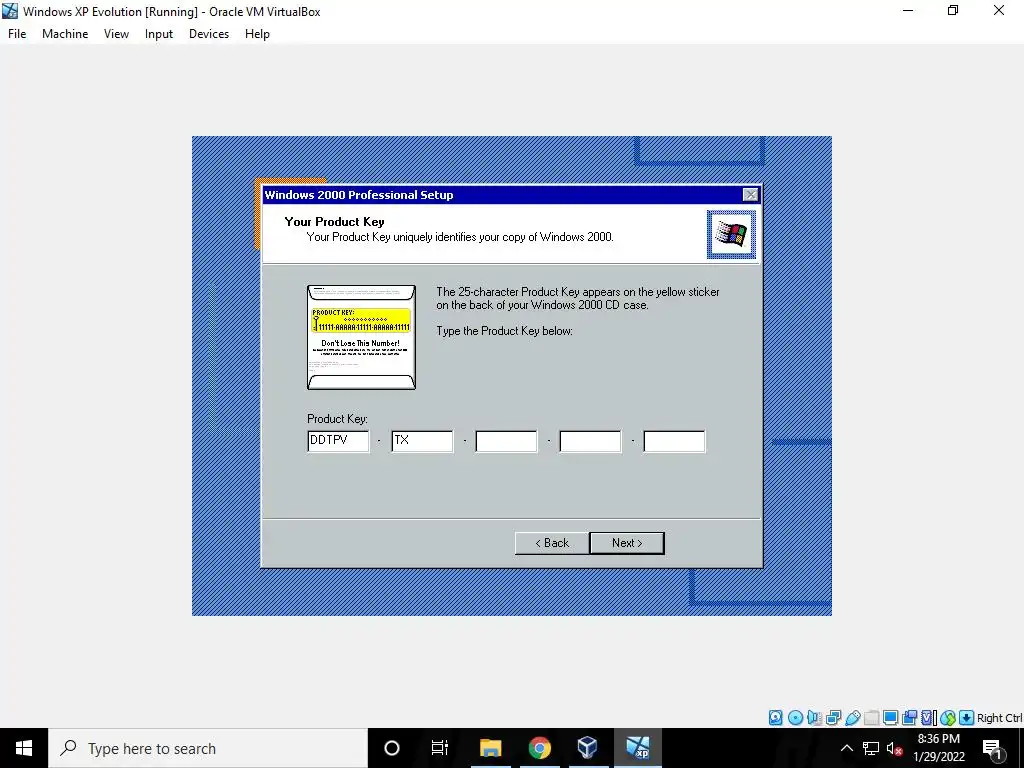Open the Windows Start menu
The width and height of the screenshot is (1024, 768).
24,748
